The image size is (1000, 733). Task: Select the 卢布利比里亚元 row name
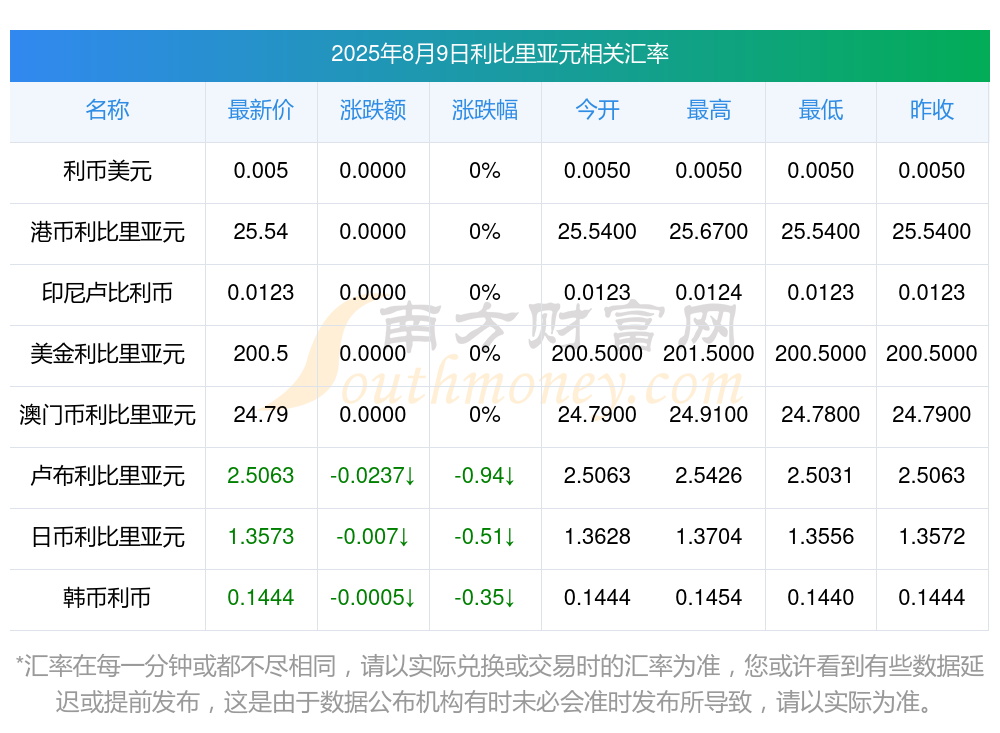[x=107, y=476]
